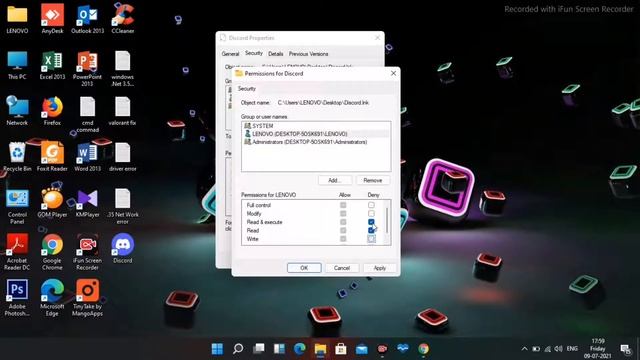
Task: Switch to Security tab in Discord Properties
Action: [x=253, y=53]
